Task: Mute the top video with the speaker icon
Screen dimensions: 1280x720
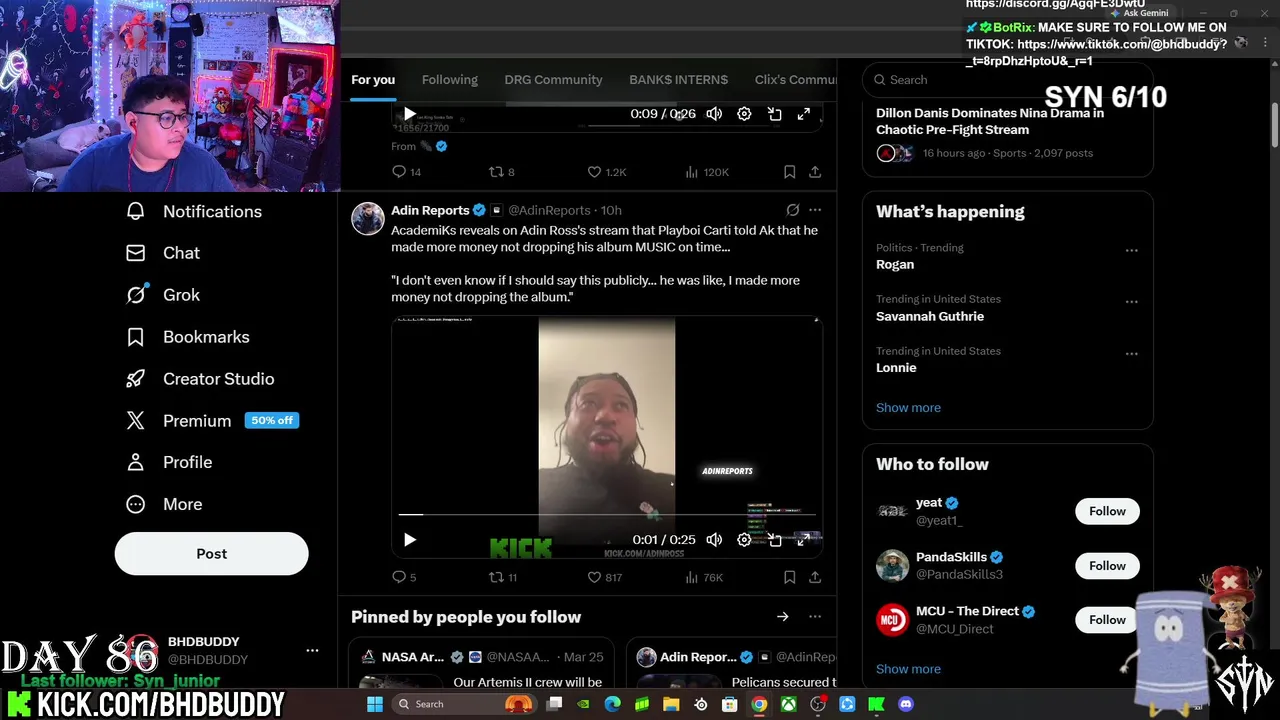Action: pyautogui.click(x=714, y=114)
